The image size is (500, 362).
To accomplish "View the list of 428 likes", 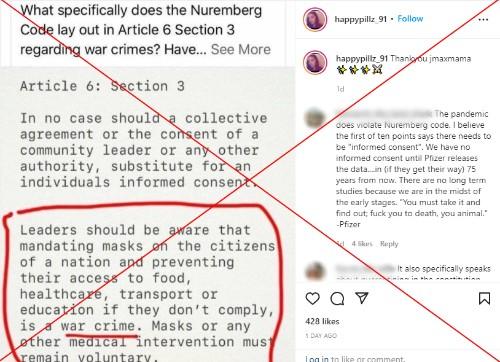I will (x=322, y=321).
